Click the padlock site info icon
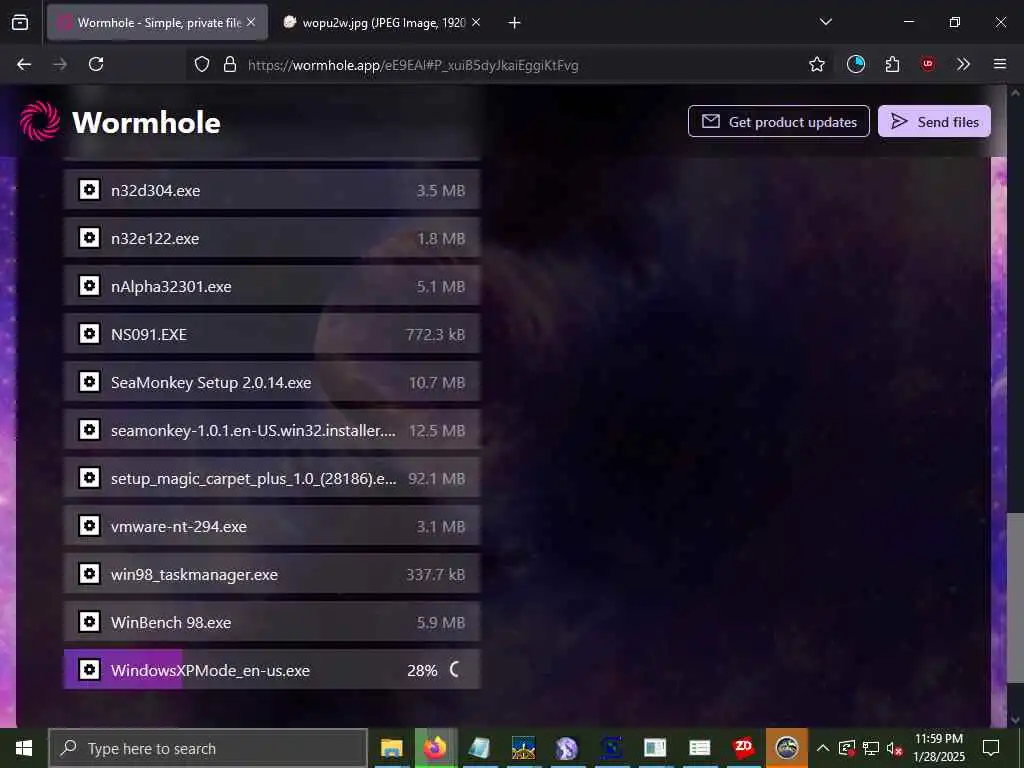1024x768 pixels. tap(229, 64)
